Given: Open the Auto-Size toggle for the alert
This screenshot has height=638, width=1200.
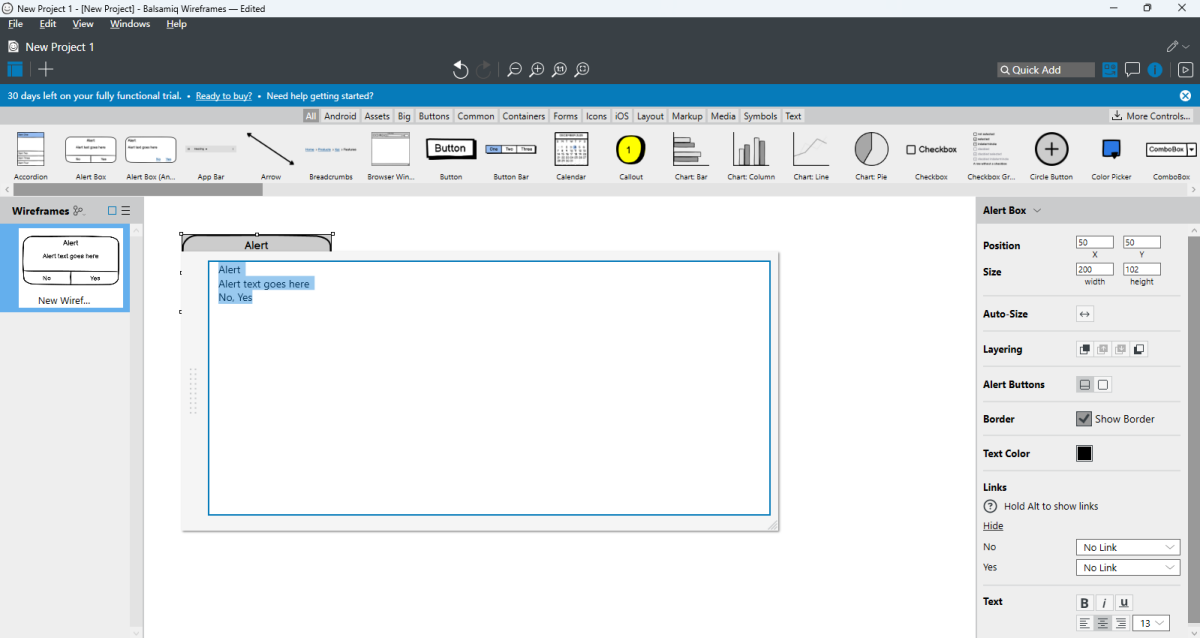Looking at the screenshot, I should click(x=1084, y=313).
